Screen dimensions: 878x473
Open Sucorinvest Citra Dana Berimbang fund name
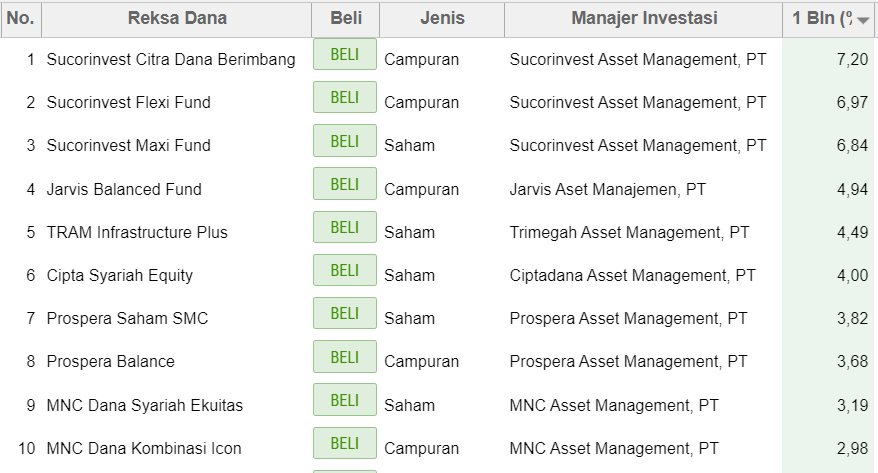tap(171, 59)
